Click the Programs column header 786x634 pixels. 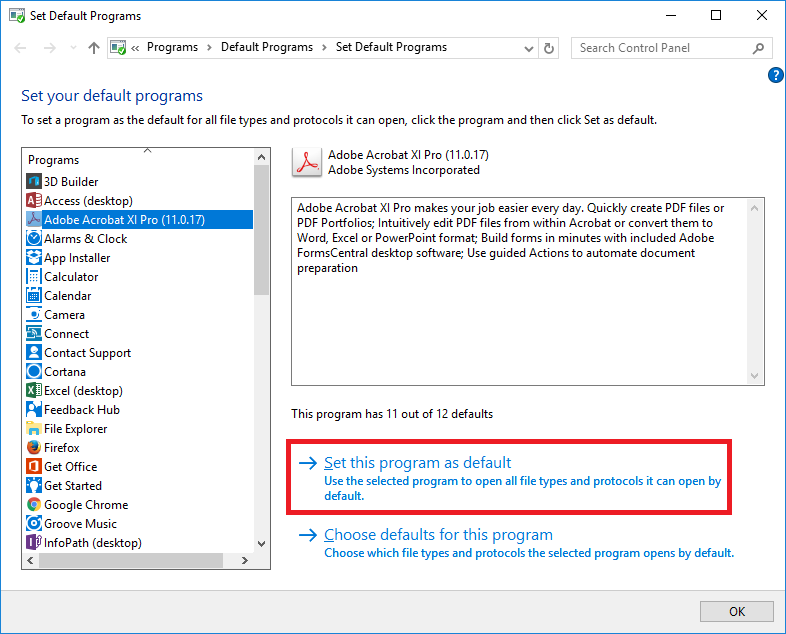pos(54,160)
